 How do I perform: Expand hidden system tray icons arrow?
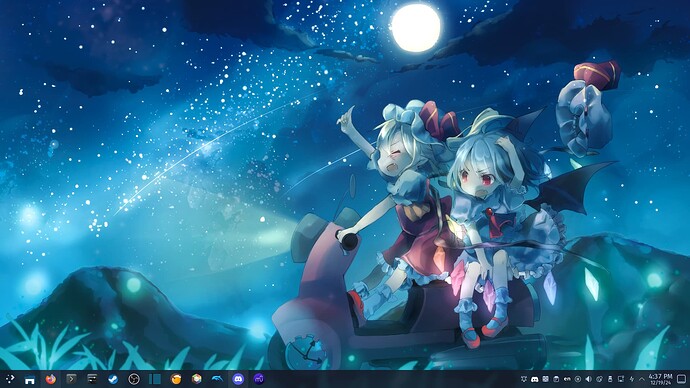[x=642, y=379]
